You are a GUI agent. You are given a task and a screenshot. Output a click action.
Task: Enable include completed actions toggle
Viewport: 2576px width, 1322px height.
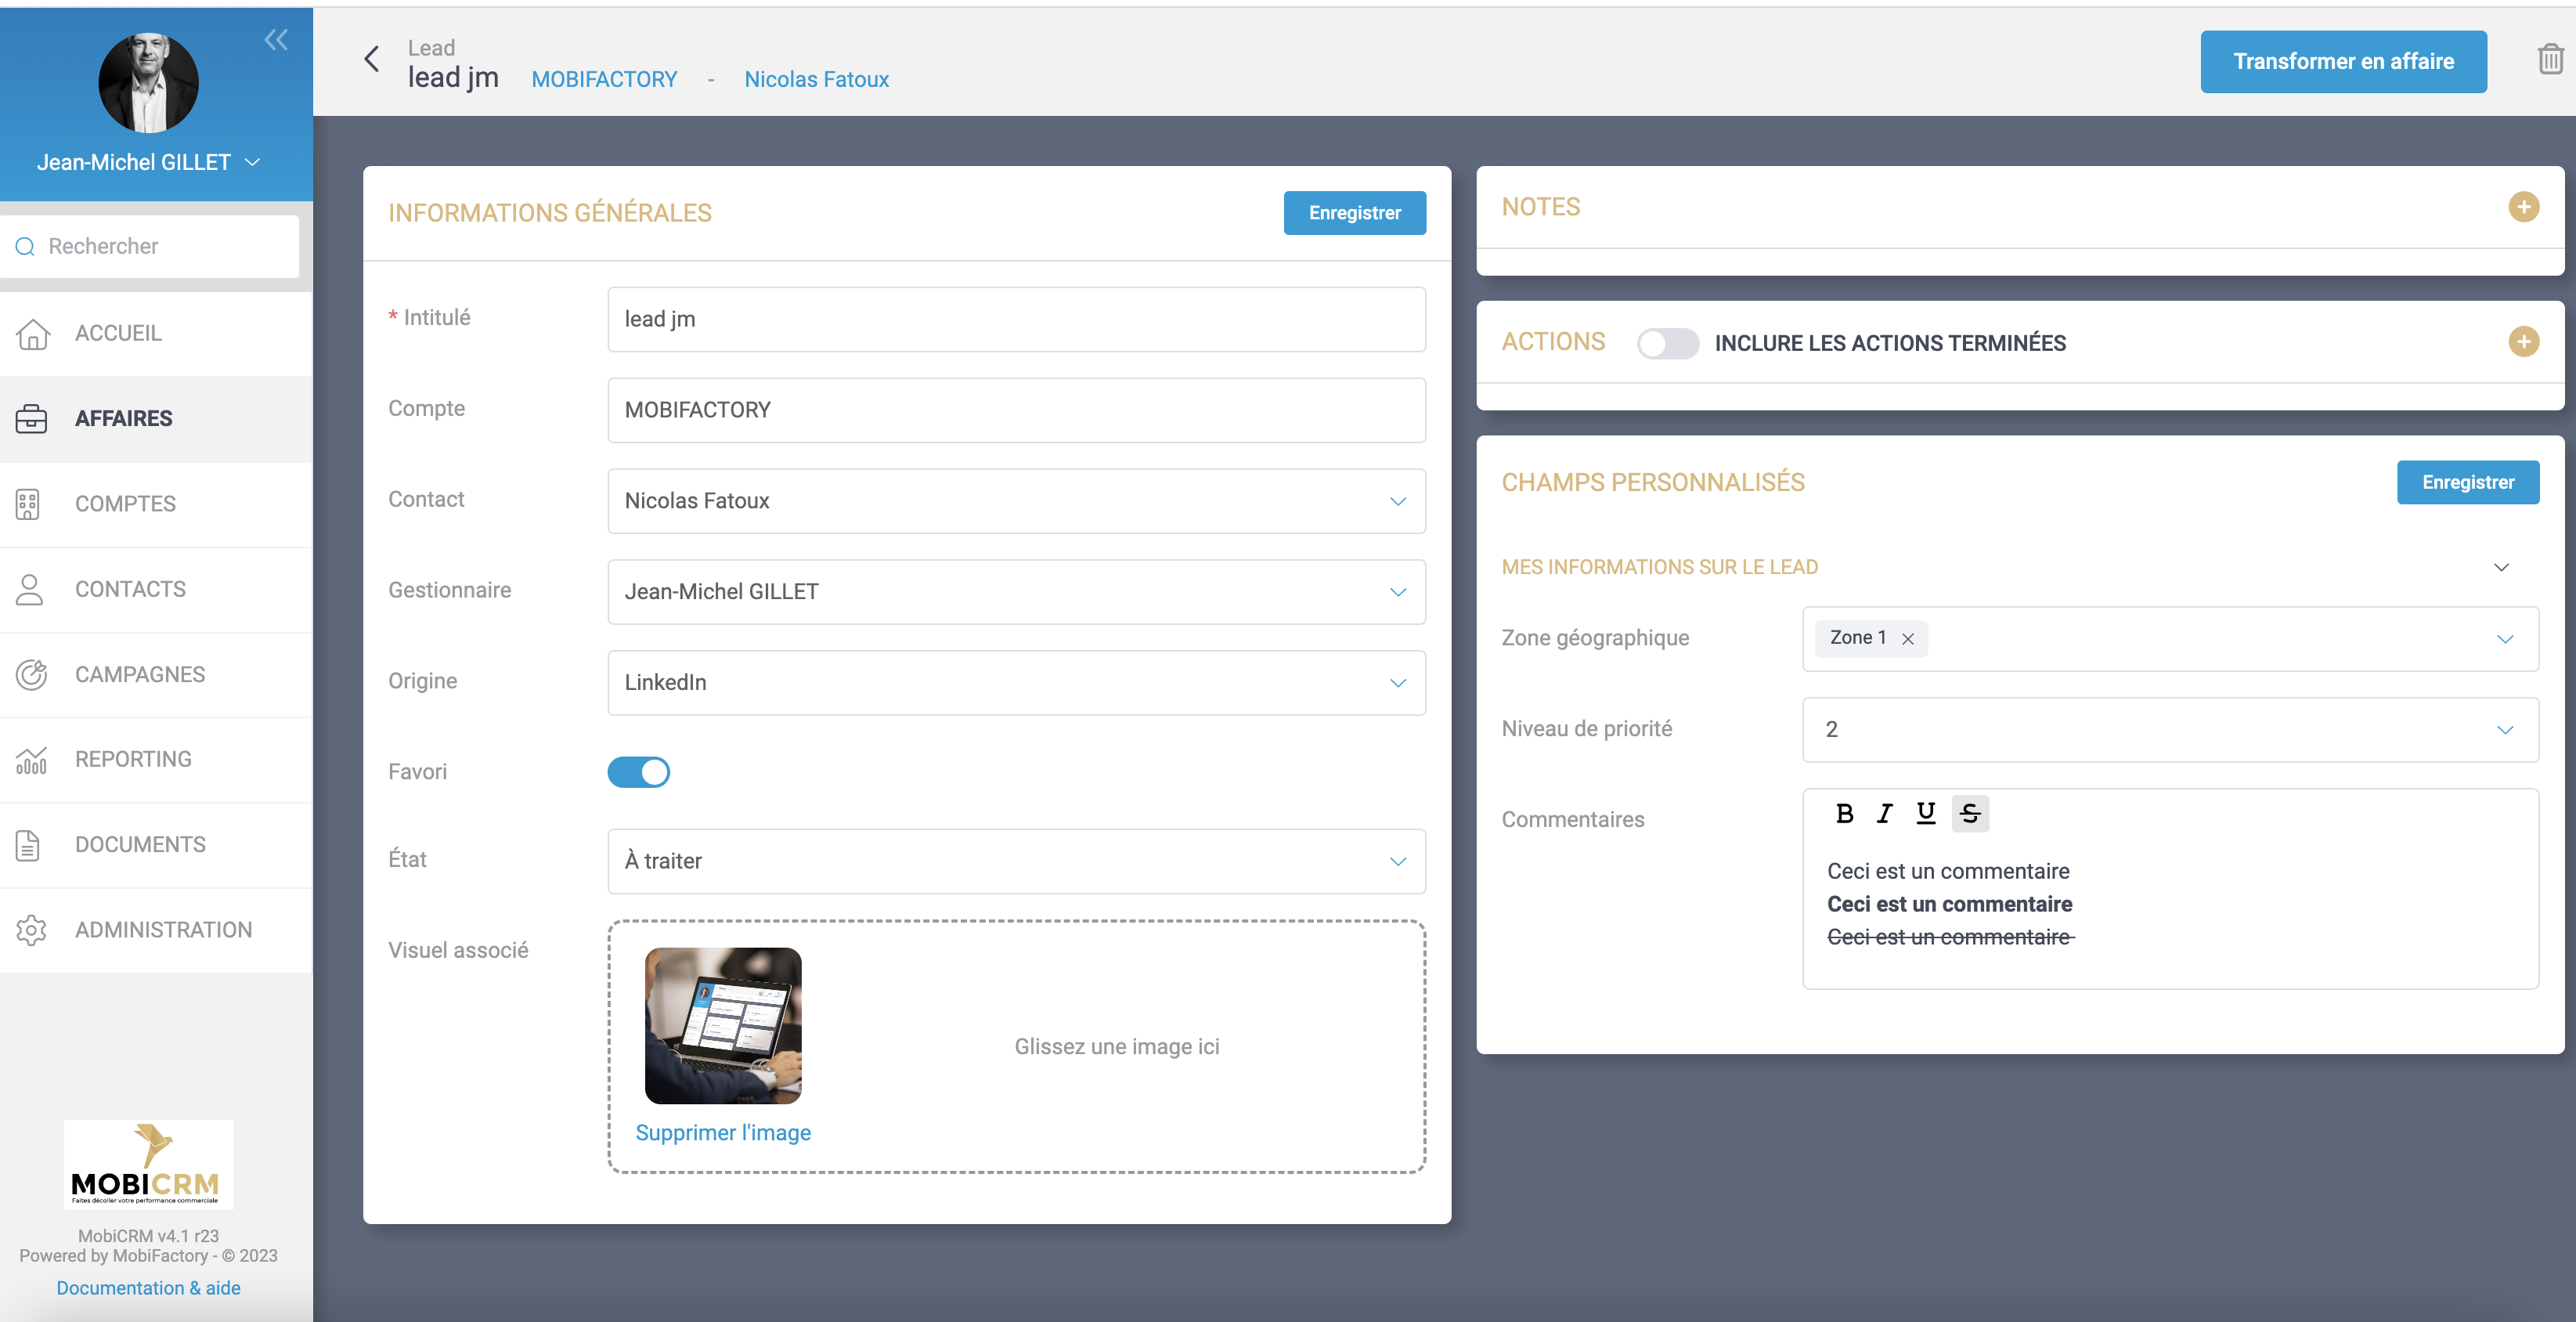1667,343
